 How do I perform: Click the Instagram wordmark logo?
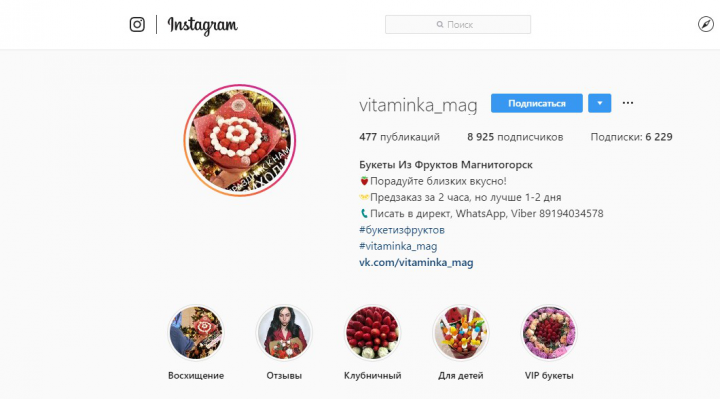point(202,25)
